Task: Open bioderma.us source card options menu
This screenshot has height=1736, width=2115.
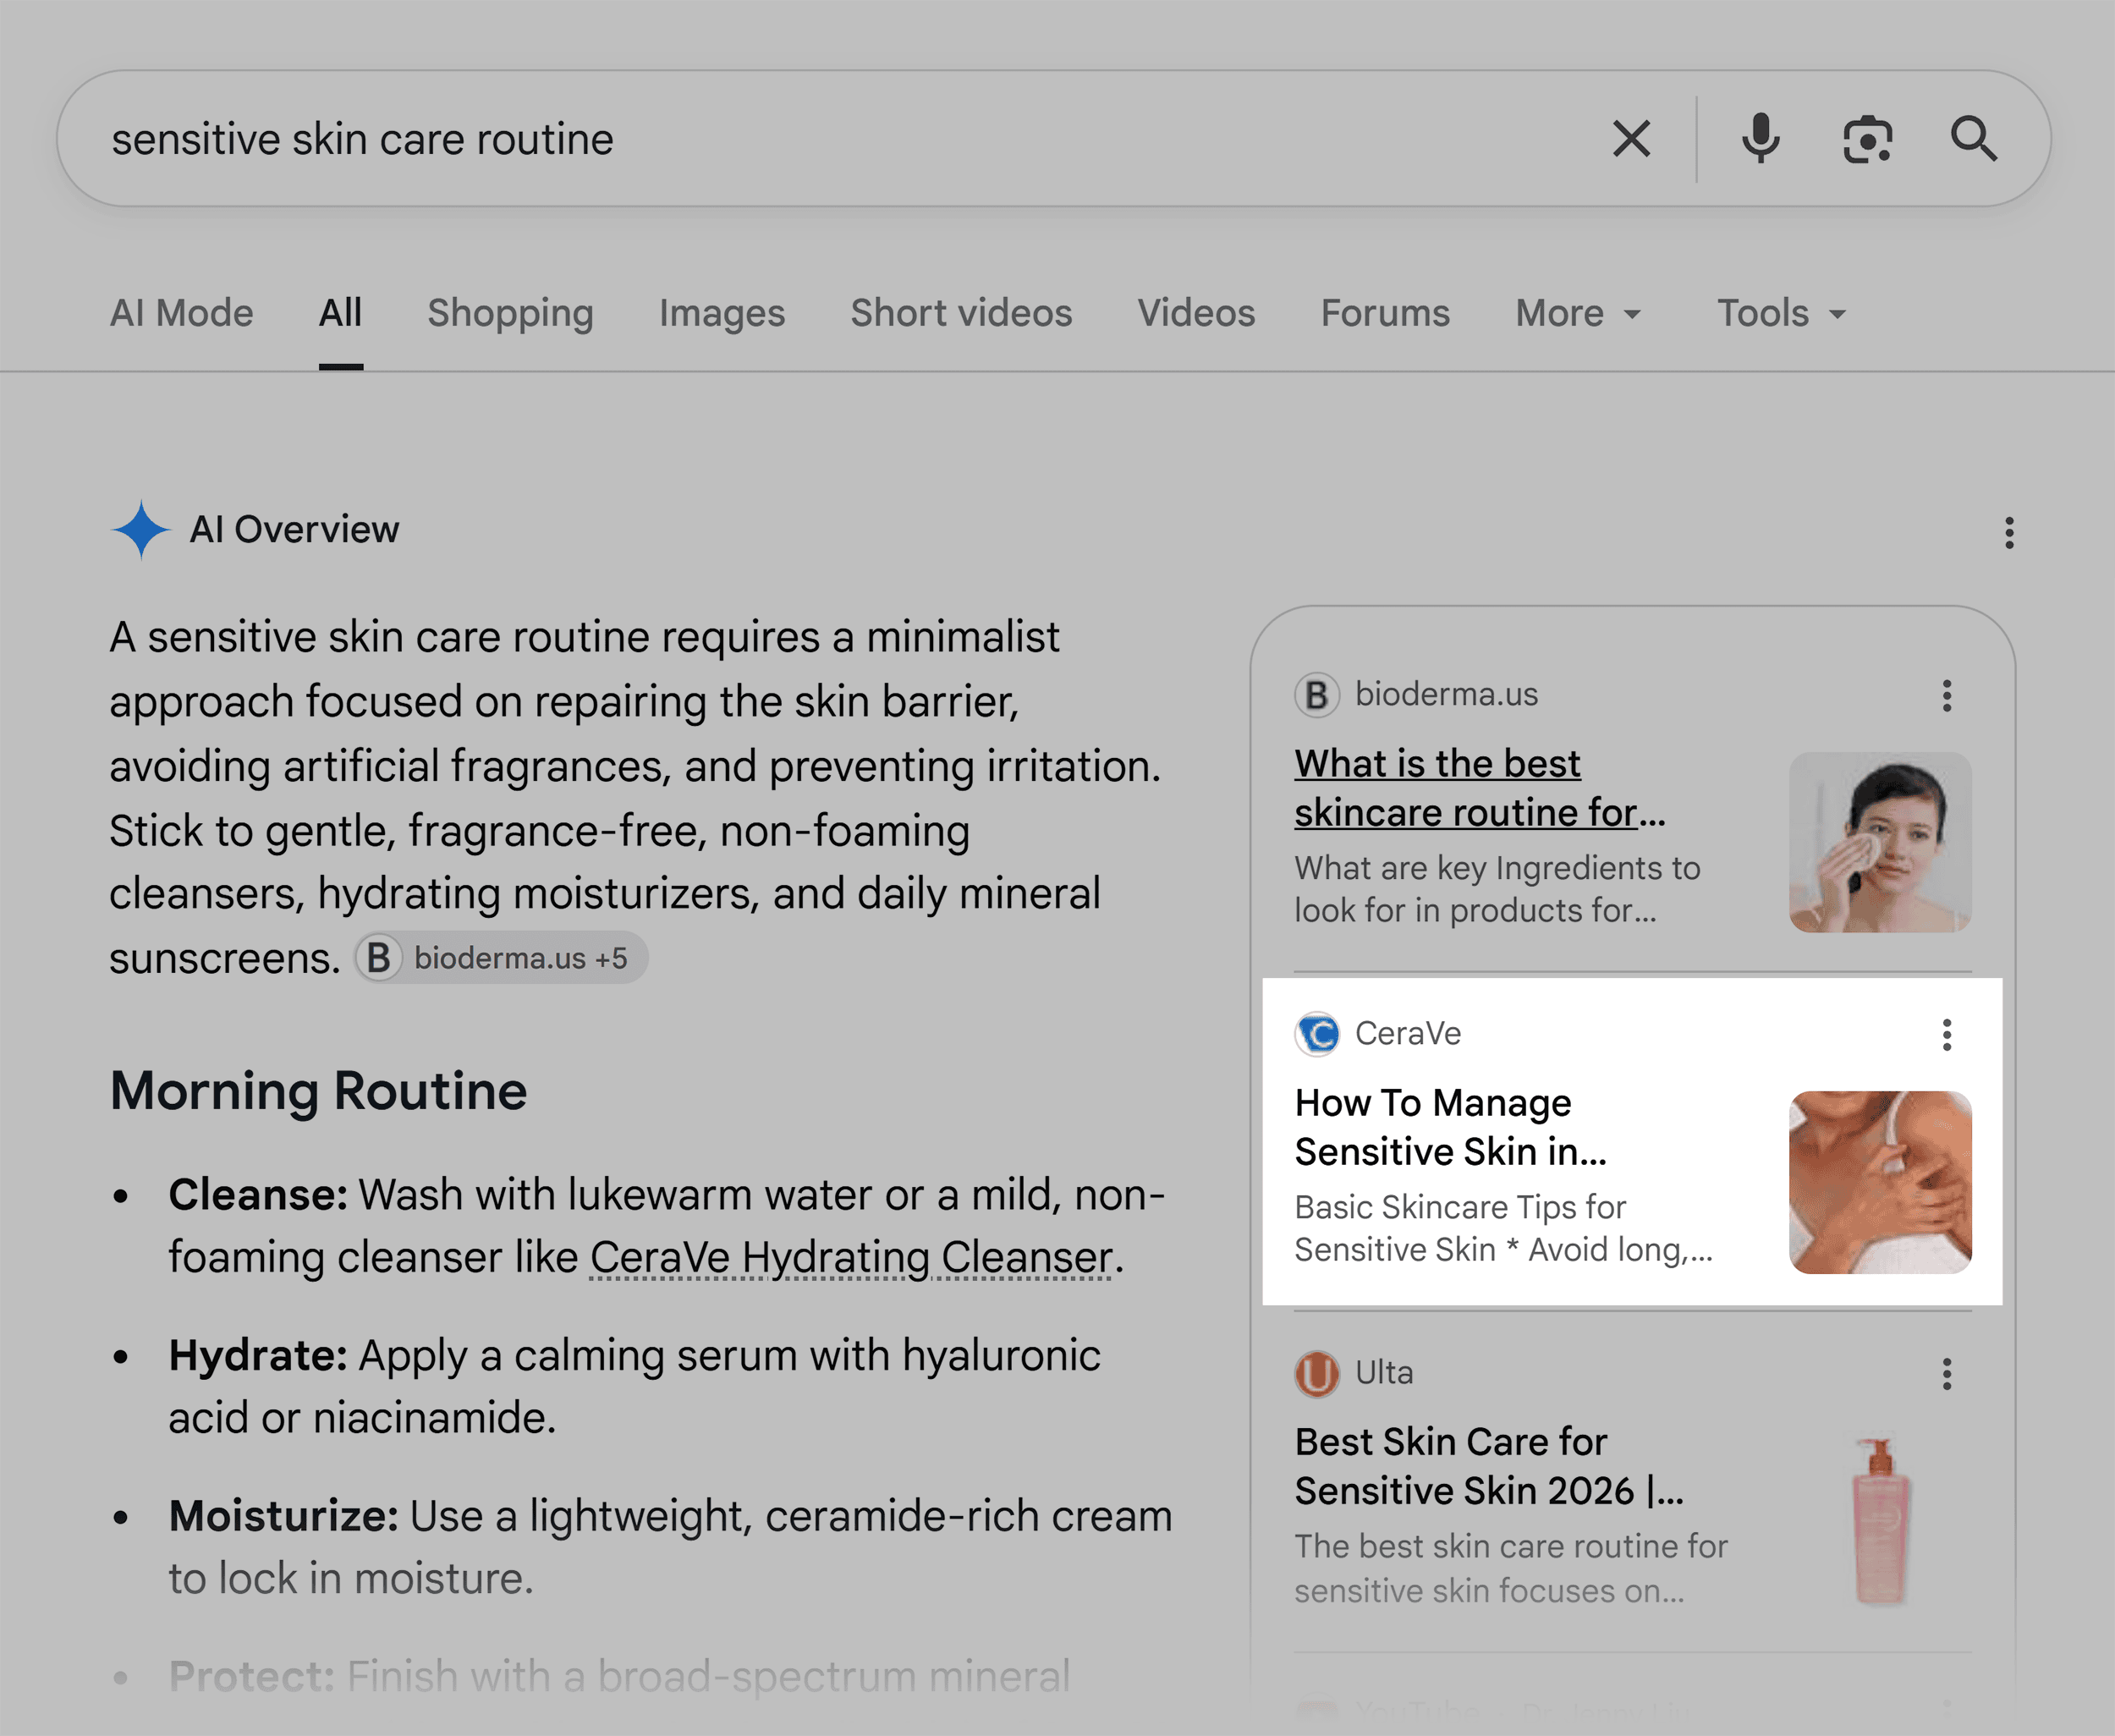Action: coord(1946,695)
